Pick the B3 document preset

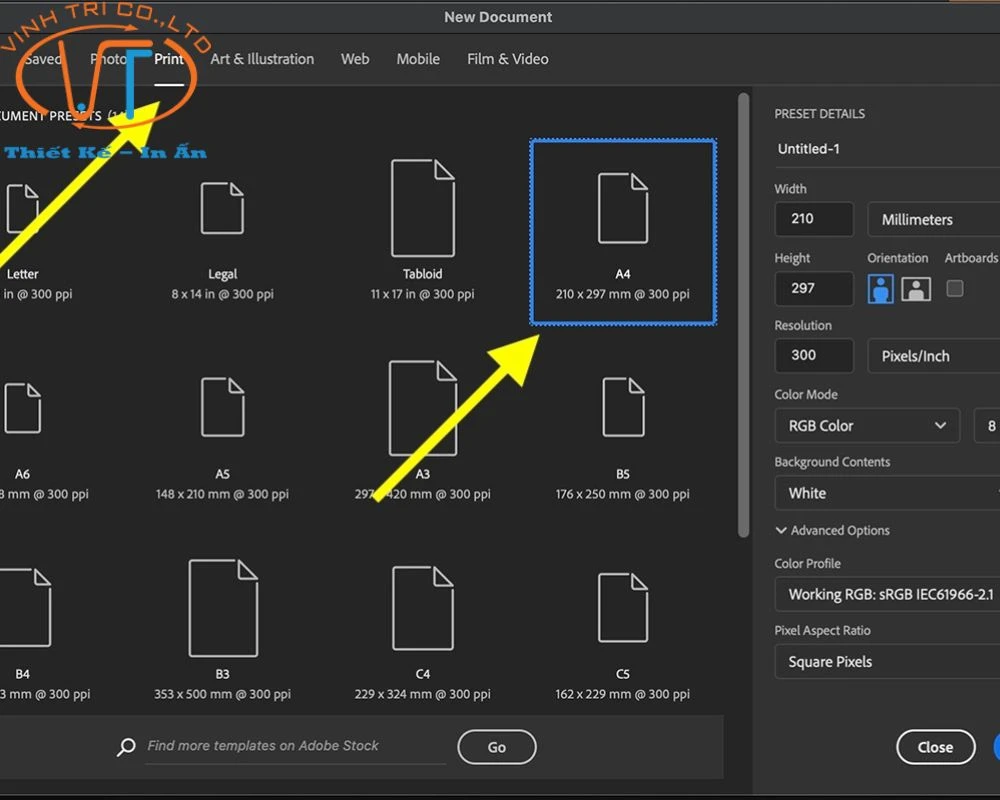(x=223, y=608)
